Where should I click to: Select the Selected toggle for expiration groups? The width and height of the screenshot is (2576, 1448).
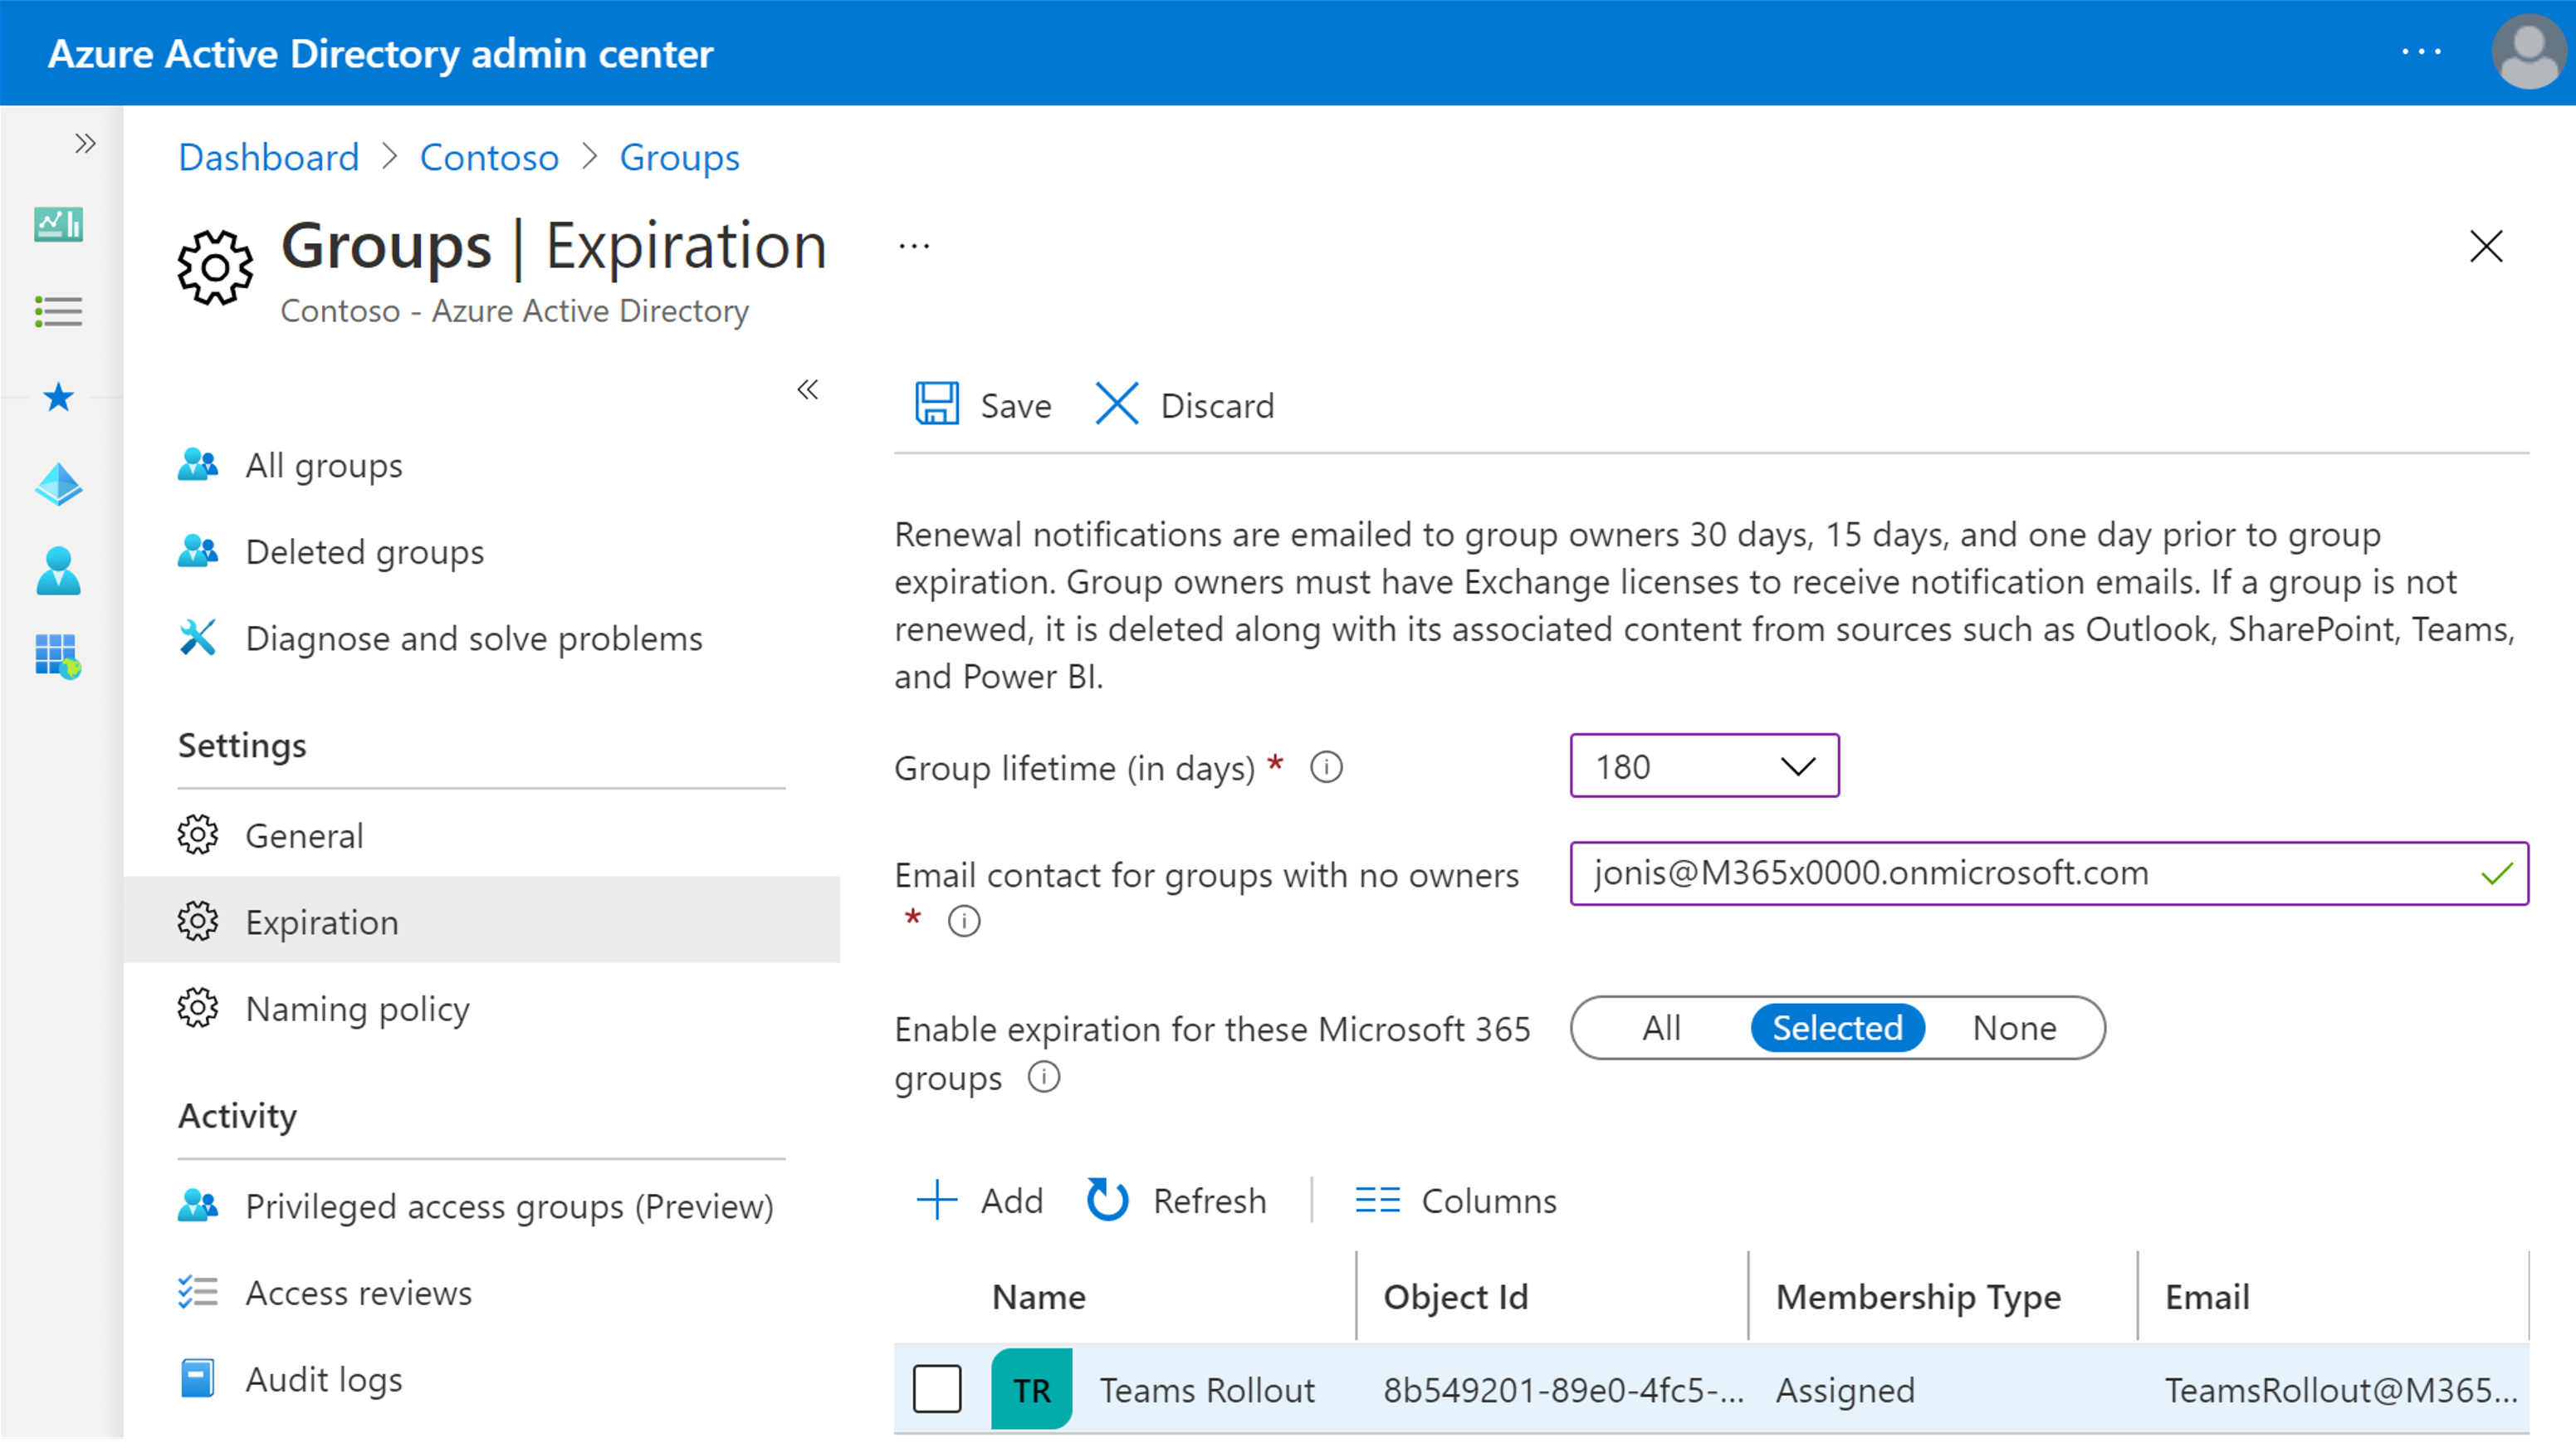pos(1836,1027)
